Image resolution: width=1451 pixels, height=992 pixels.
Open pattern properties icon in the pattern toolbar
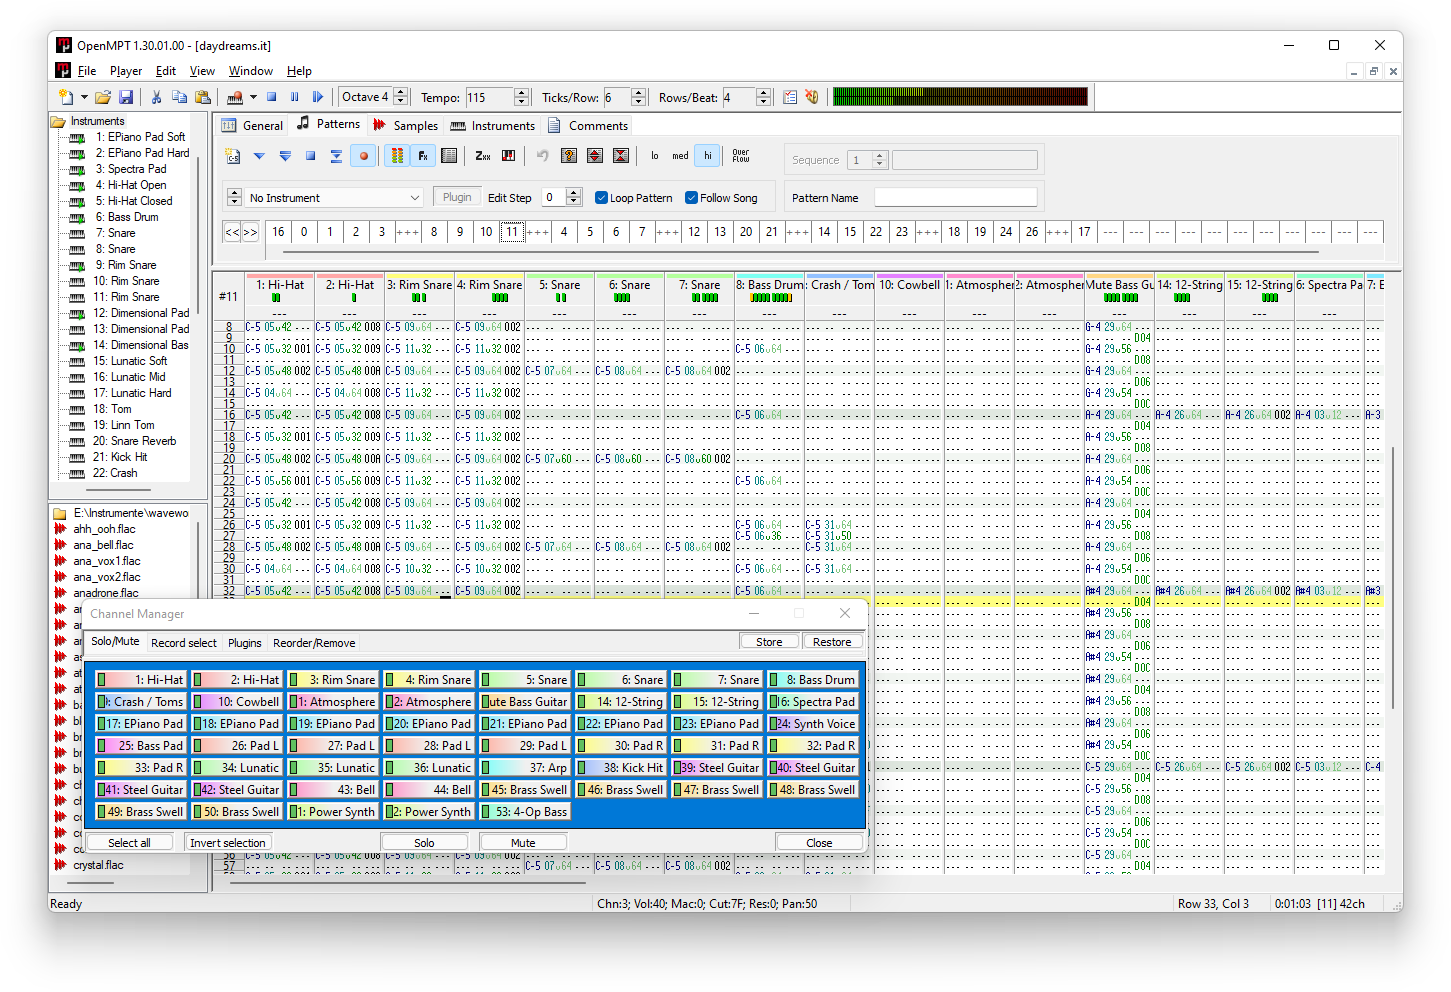pyautogui.click(x=449, y=156)
